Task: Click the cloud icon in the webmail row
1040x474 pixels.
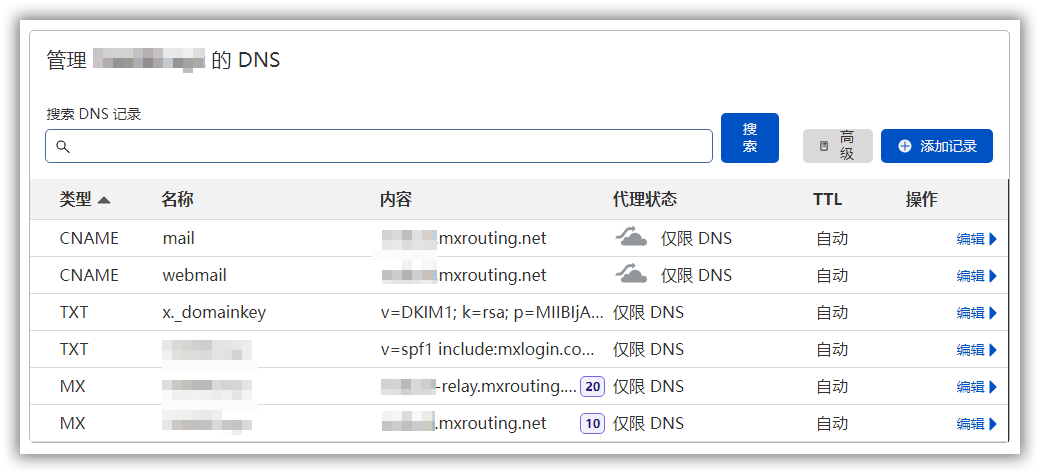Action: pos(630,275)
